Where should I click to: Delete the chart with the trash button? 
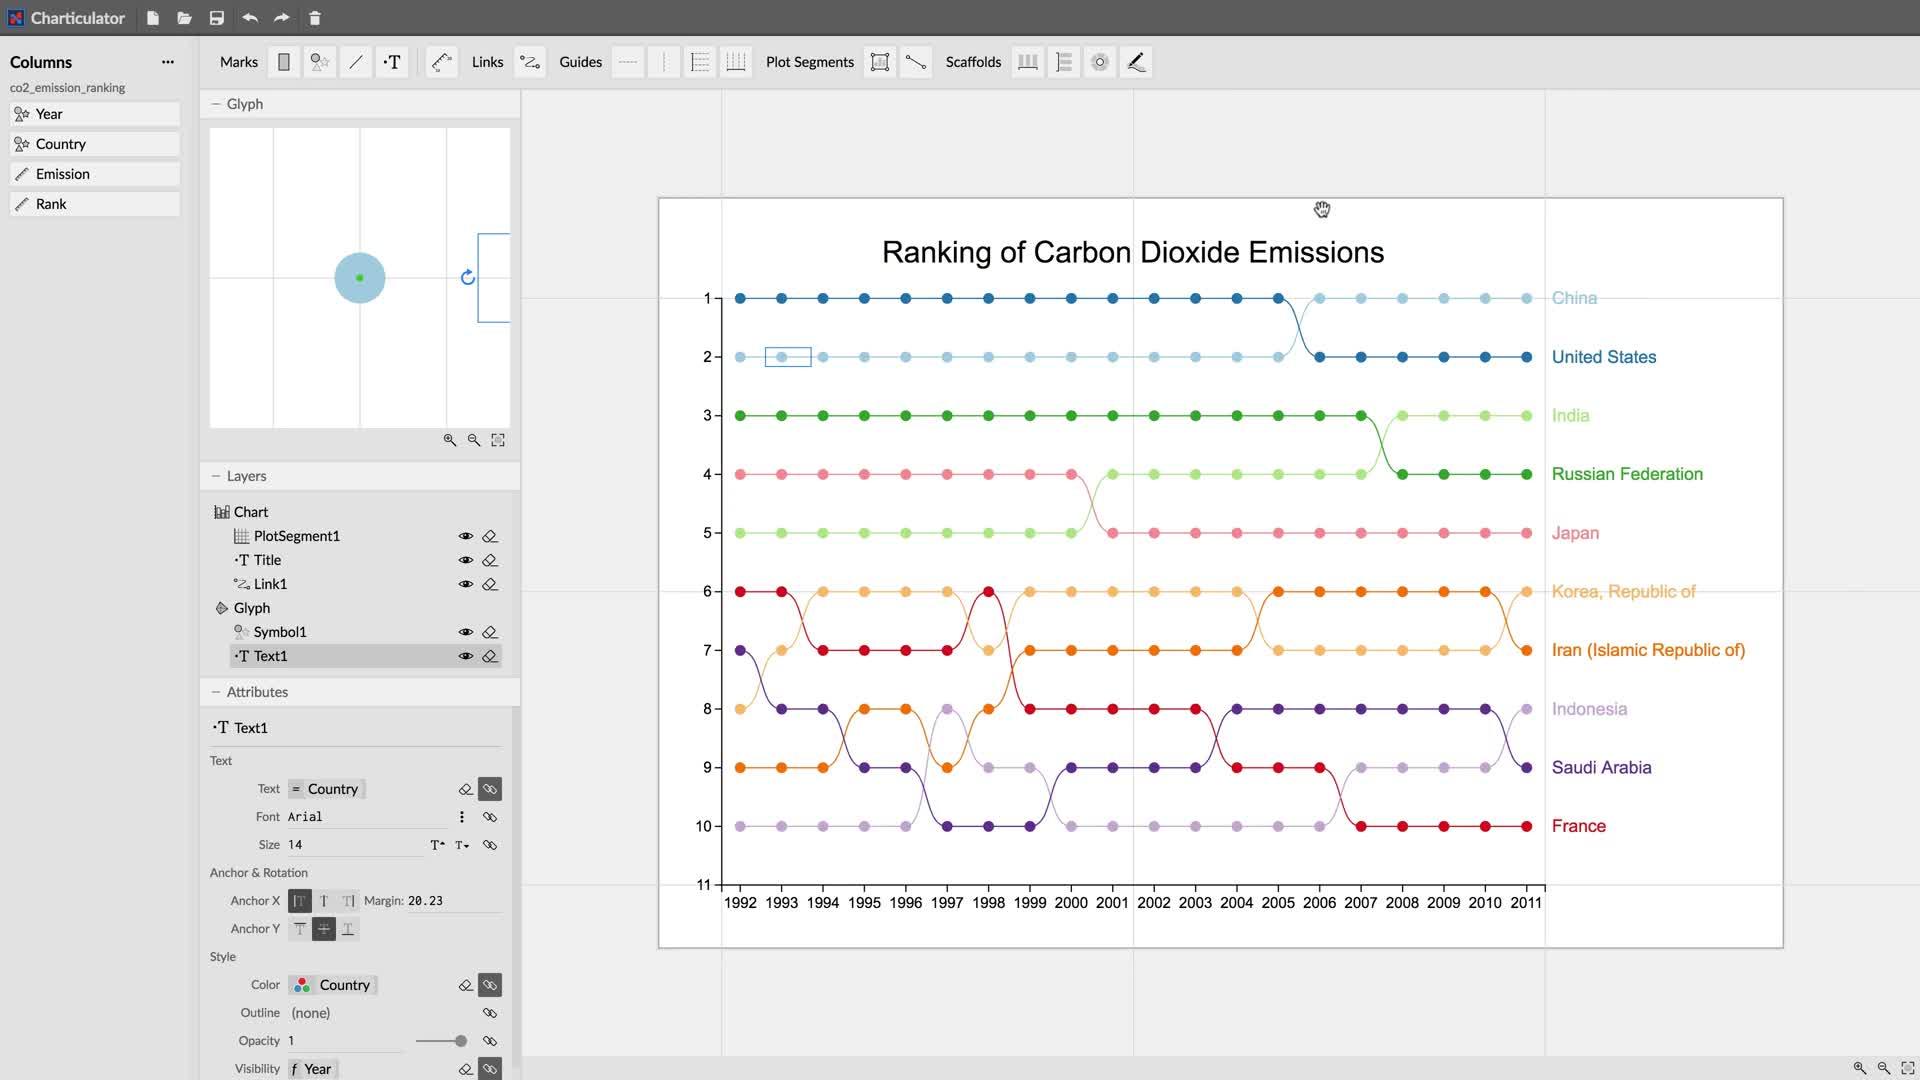pyautogui.click(x=315, y=17)
